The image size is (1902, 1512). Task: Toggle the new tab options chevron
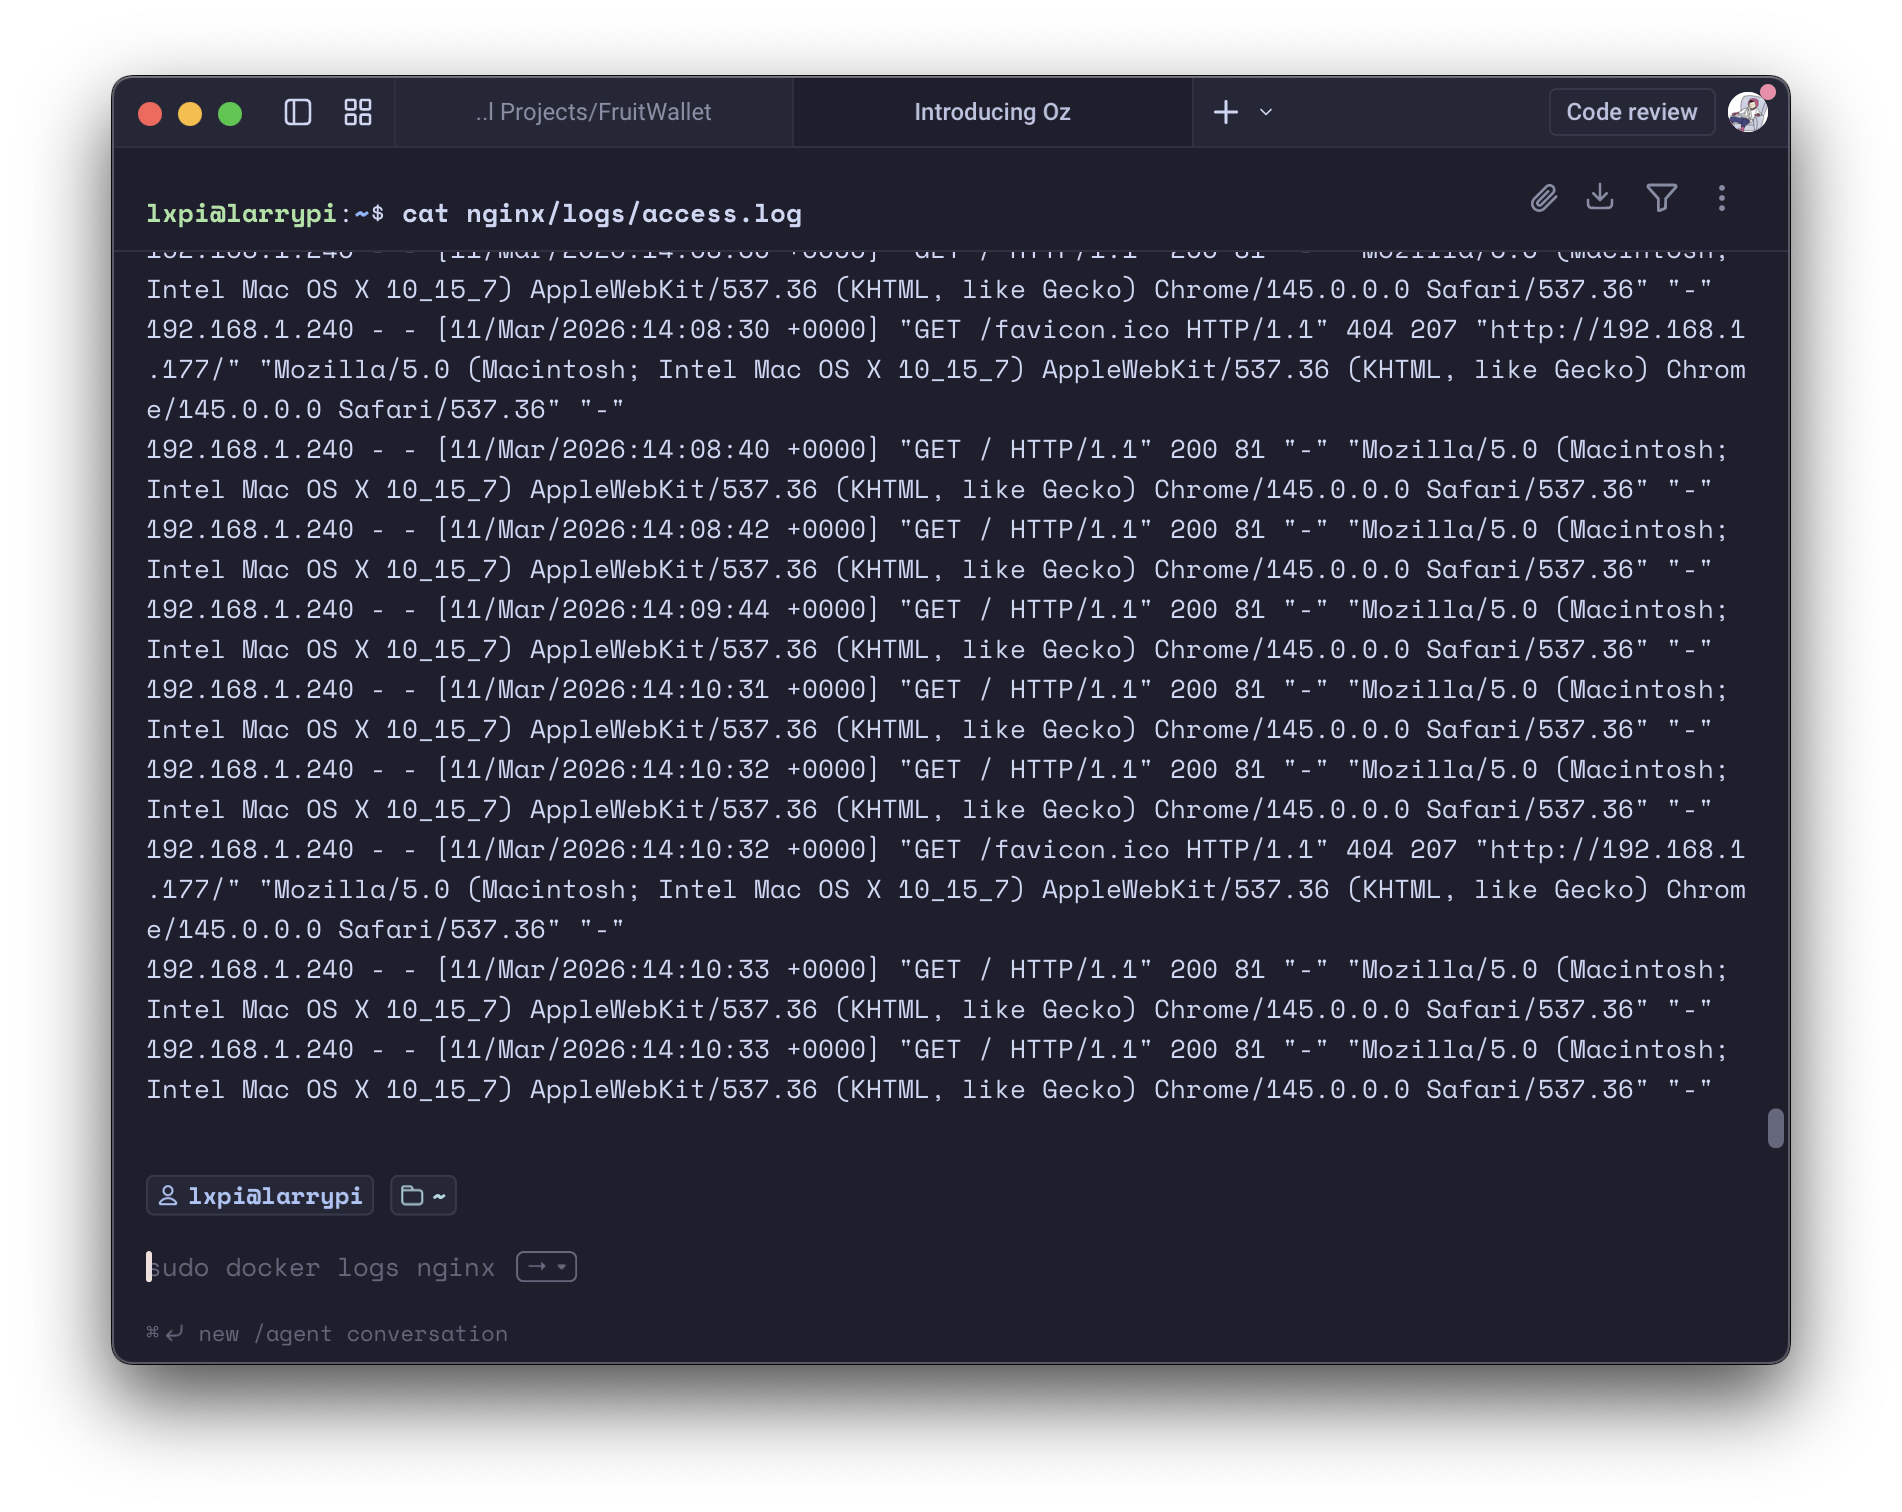coord(1264,112)
